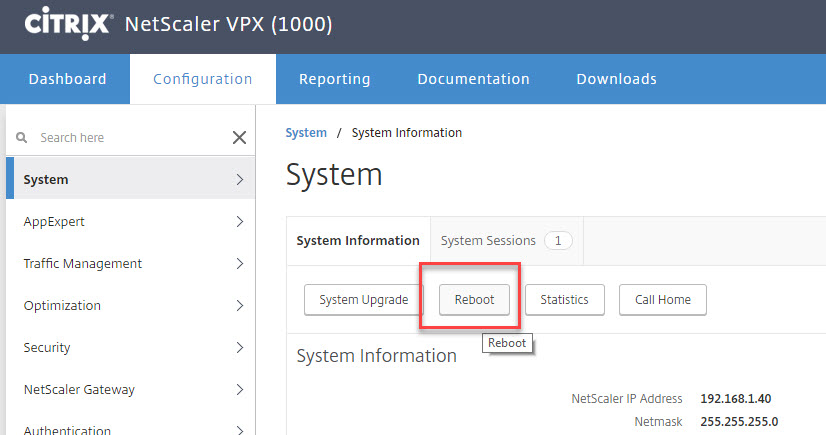Expand the AppExpert chevron
Viewport: 826px width, 435px height.
[240, 222]
